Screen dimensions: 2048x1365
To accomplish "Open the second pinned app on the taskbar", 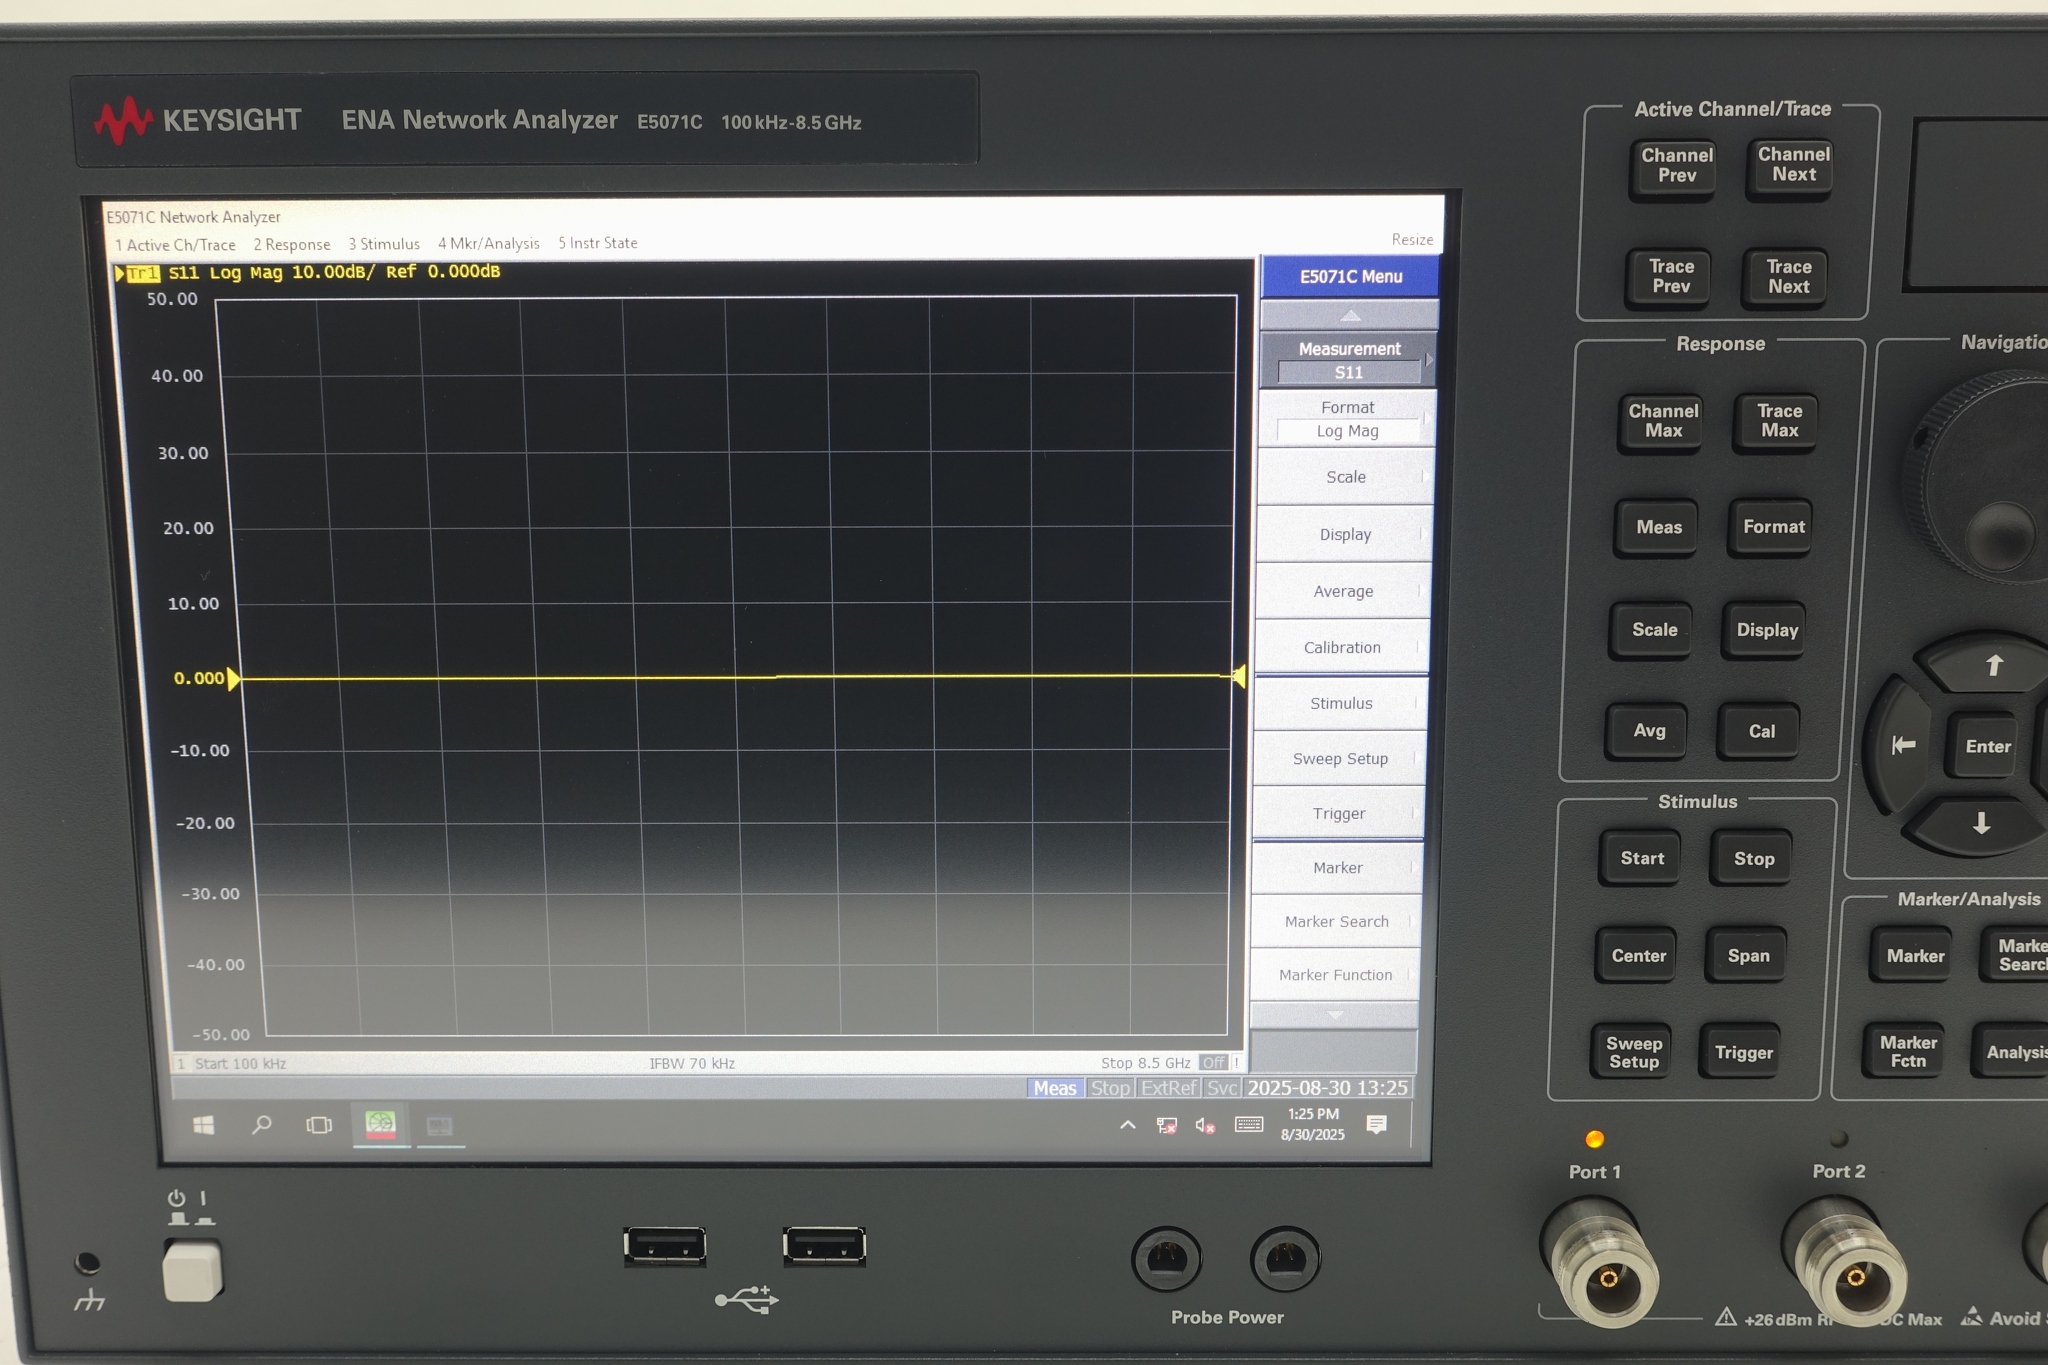I will pos(440,1126).
